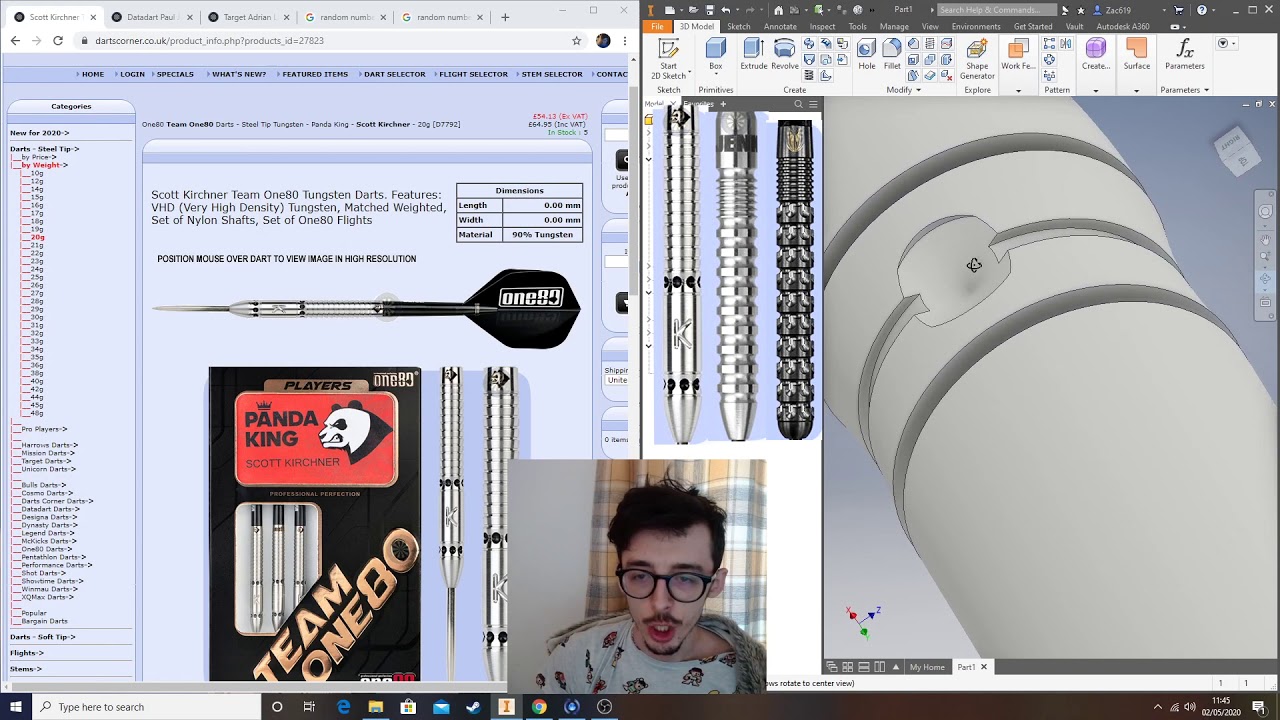Open Autodesk App Store cart icon
Image resolution: width=1280 pixels, height=720 pixels.
(1179, 10)
